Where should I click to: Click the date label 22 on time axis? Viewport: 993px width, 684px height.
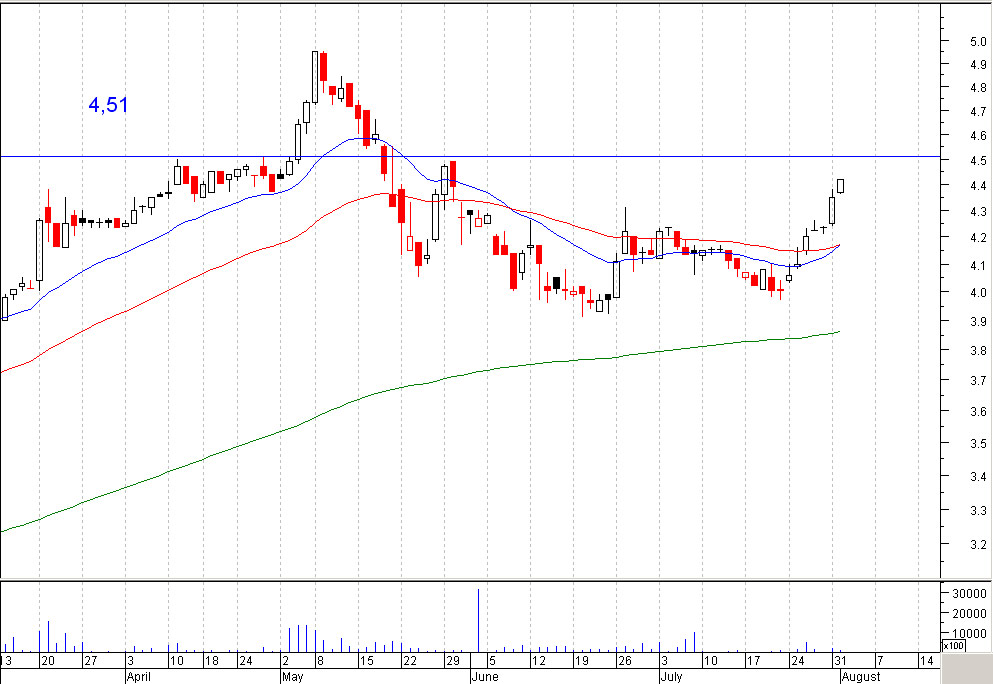(x=410, y=661)
